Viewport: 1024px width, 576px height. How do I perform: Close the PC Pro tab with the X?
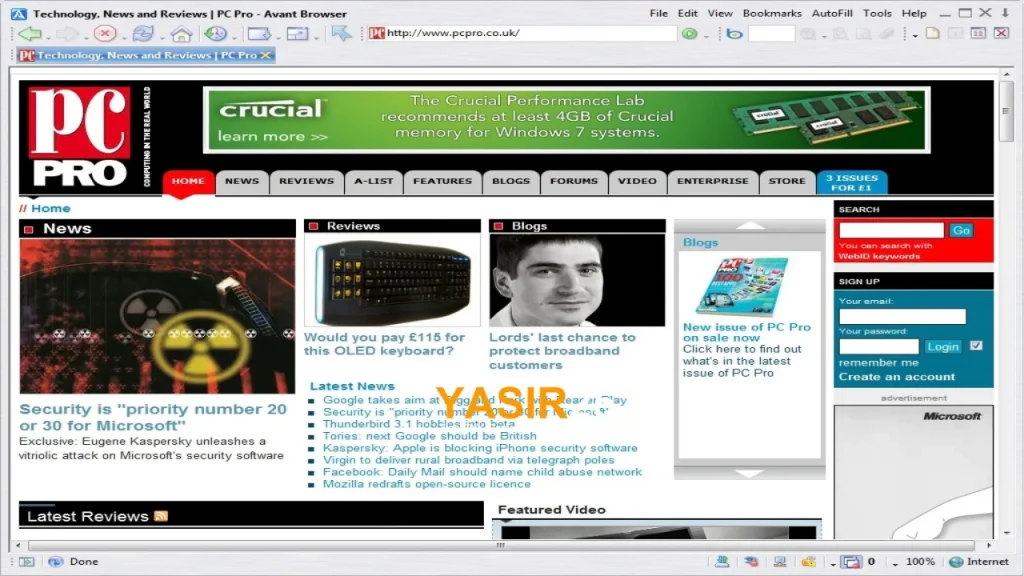(265, 56)
